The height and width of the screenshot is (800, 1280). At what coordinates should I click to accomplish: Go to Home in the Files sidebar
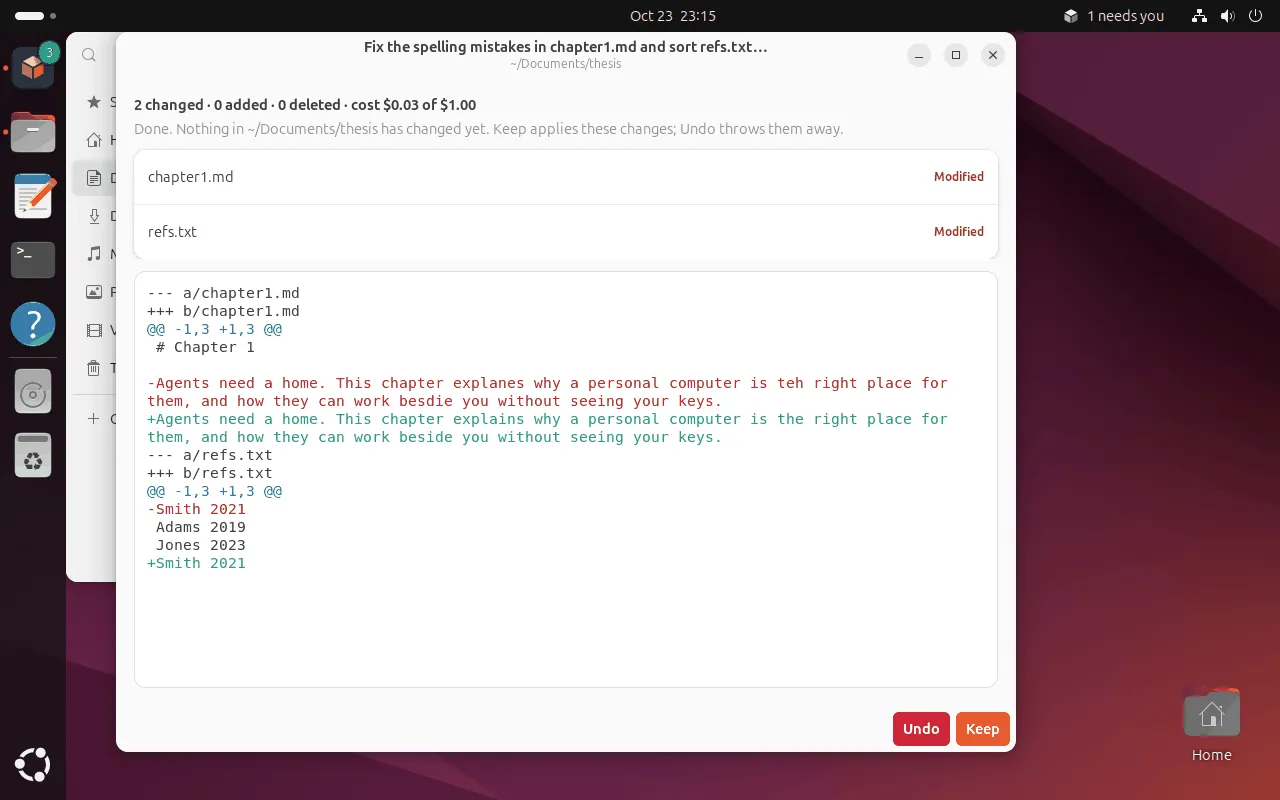94,140
